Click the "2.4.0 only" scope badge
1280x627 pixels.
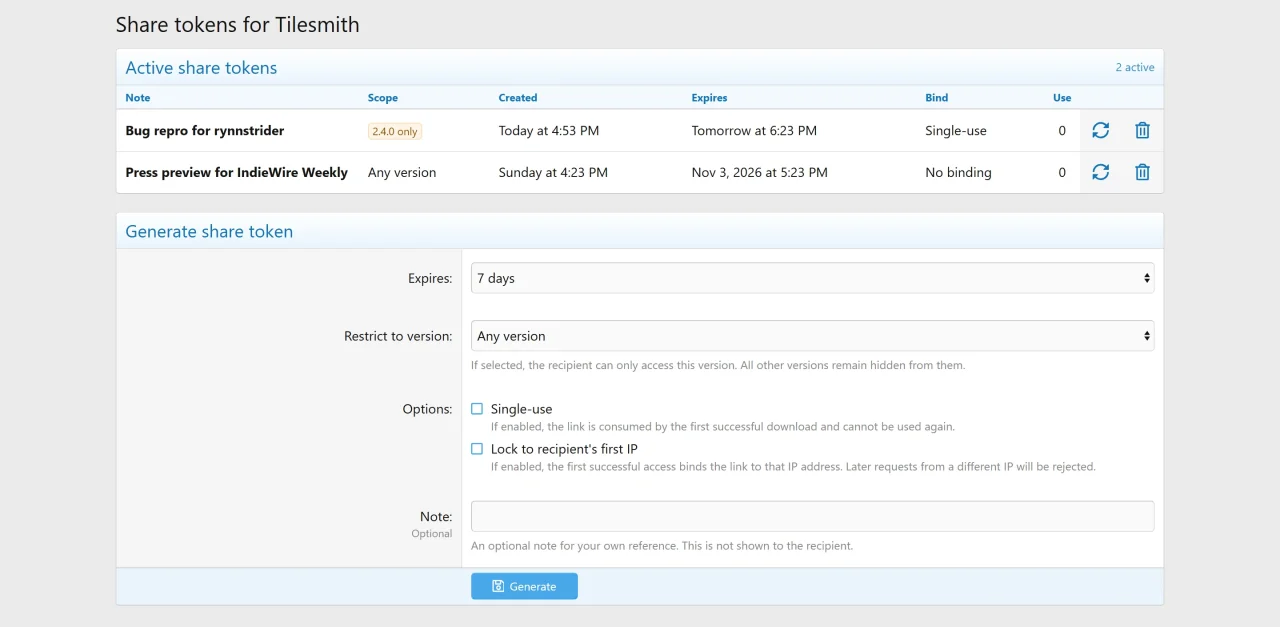point(395,131)
